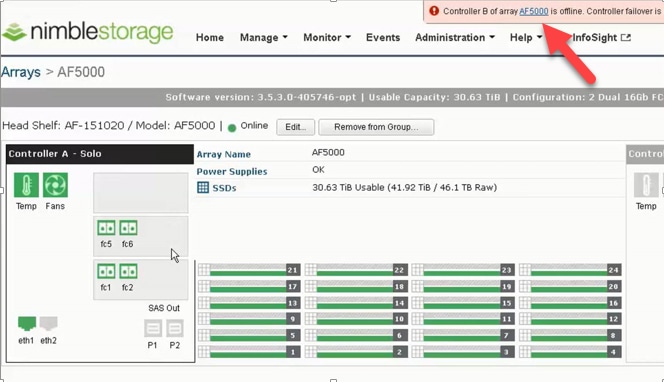The image size is (664, 382).
Task: Open InfoSight external link
Action: 601,38
